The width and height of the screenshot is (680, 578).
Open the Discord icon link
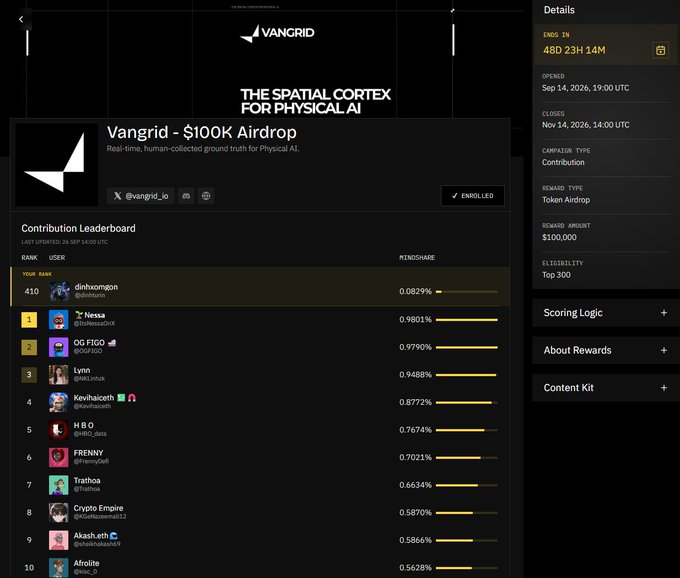[186, 196]
